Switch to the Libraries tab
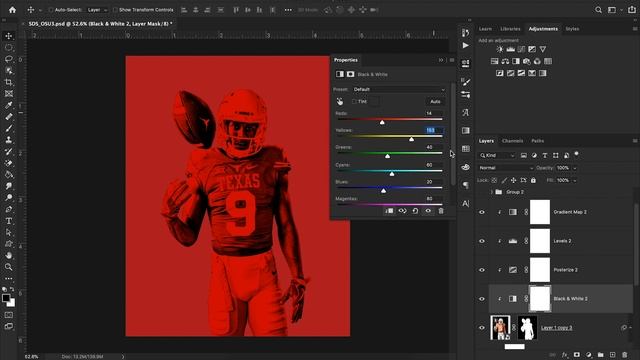The image size is (640, 360). (x=510, y=29)
